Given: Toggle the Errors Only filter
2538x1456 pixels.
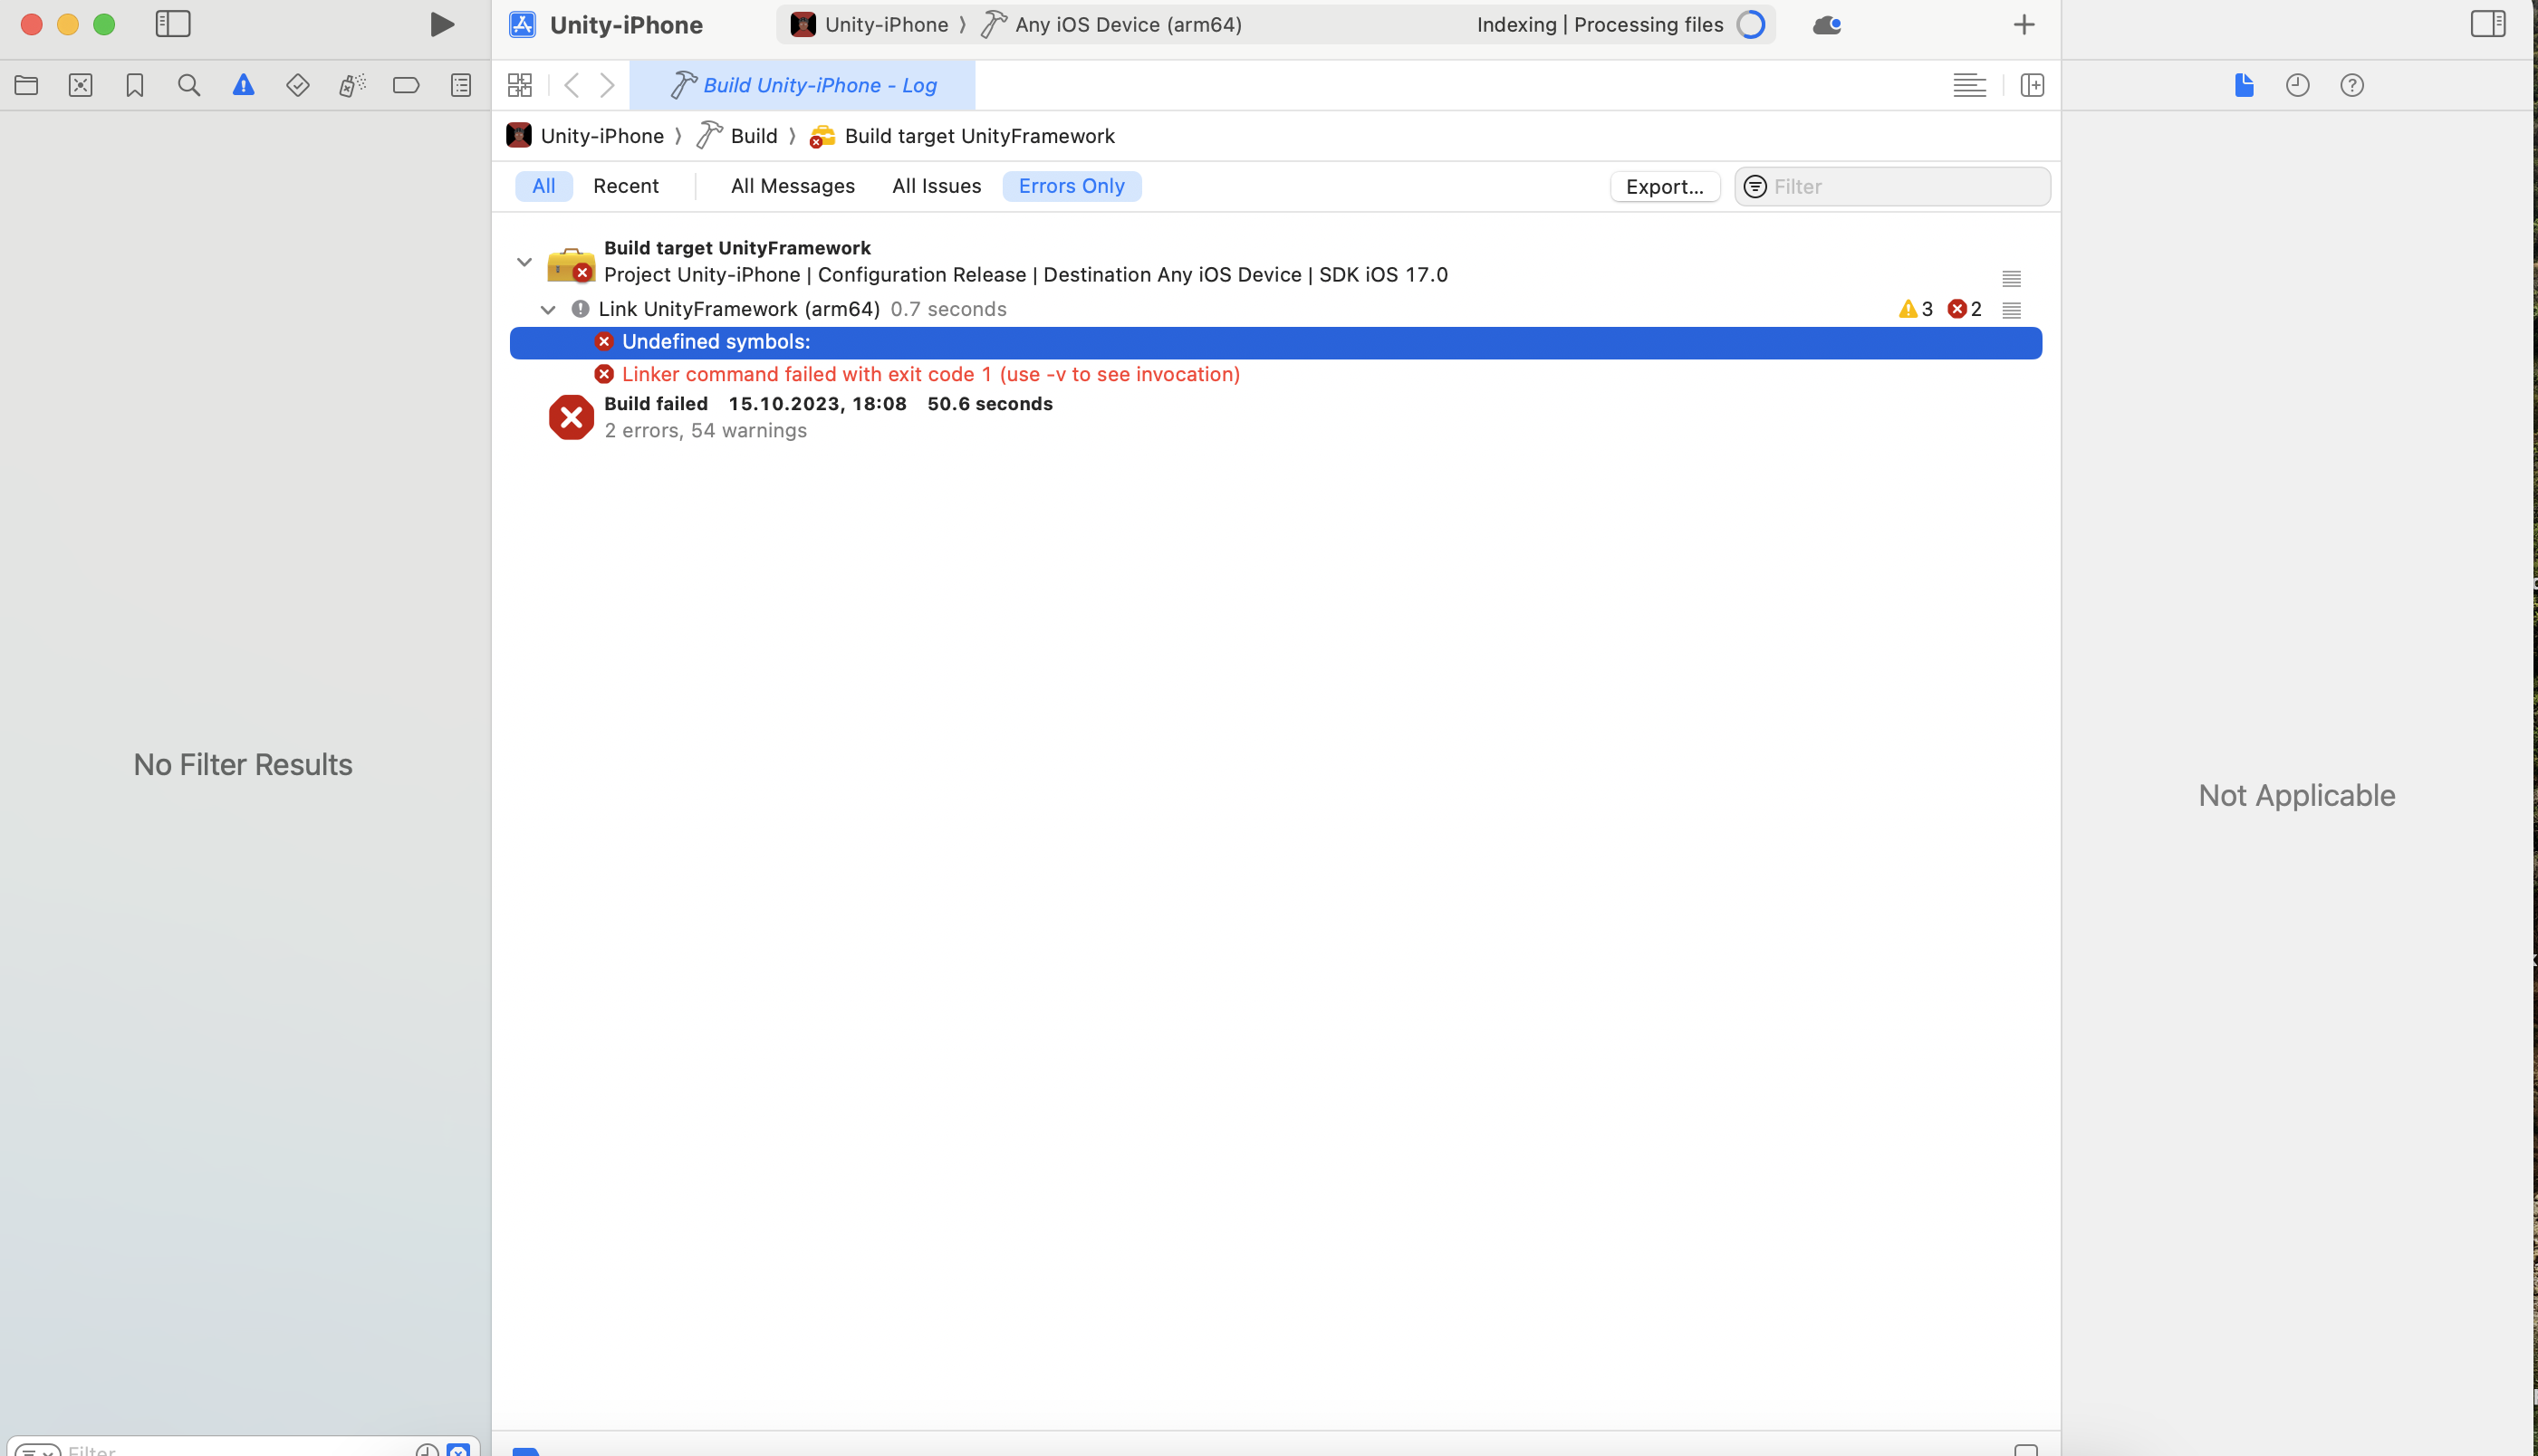Looking at the screenshot, I should [1071, 186].
